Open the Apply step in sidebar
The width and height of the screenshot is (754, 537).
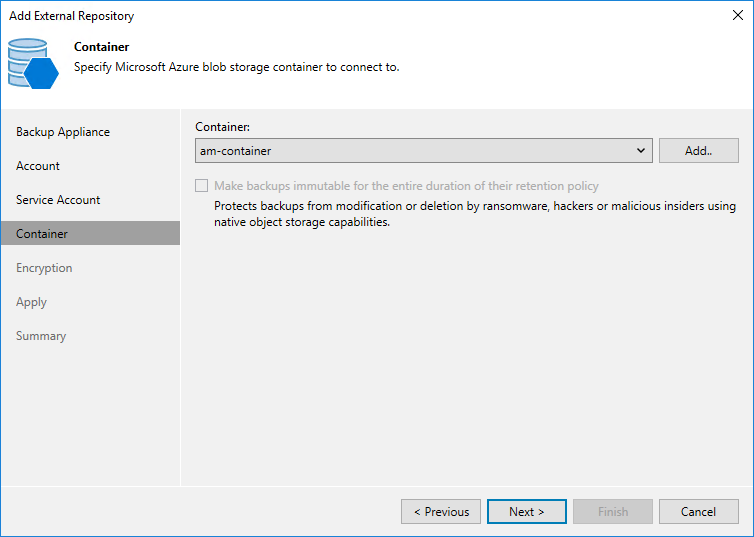[x=31, y=302]
